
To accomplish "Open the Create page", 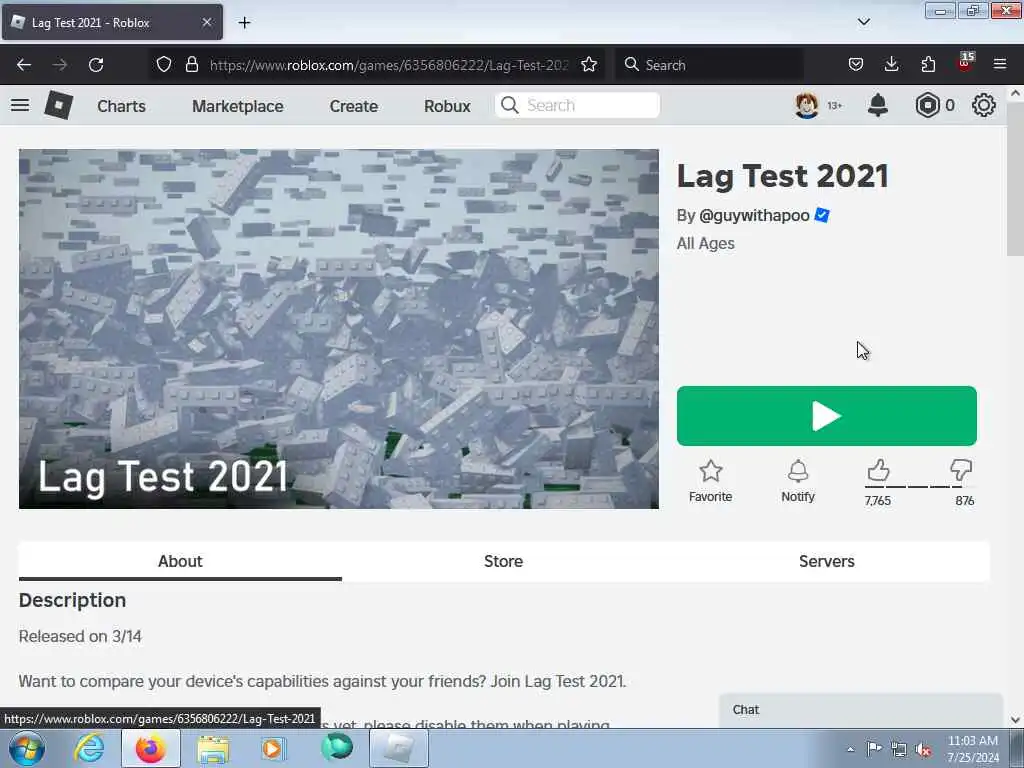I will (353, 106).
